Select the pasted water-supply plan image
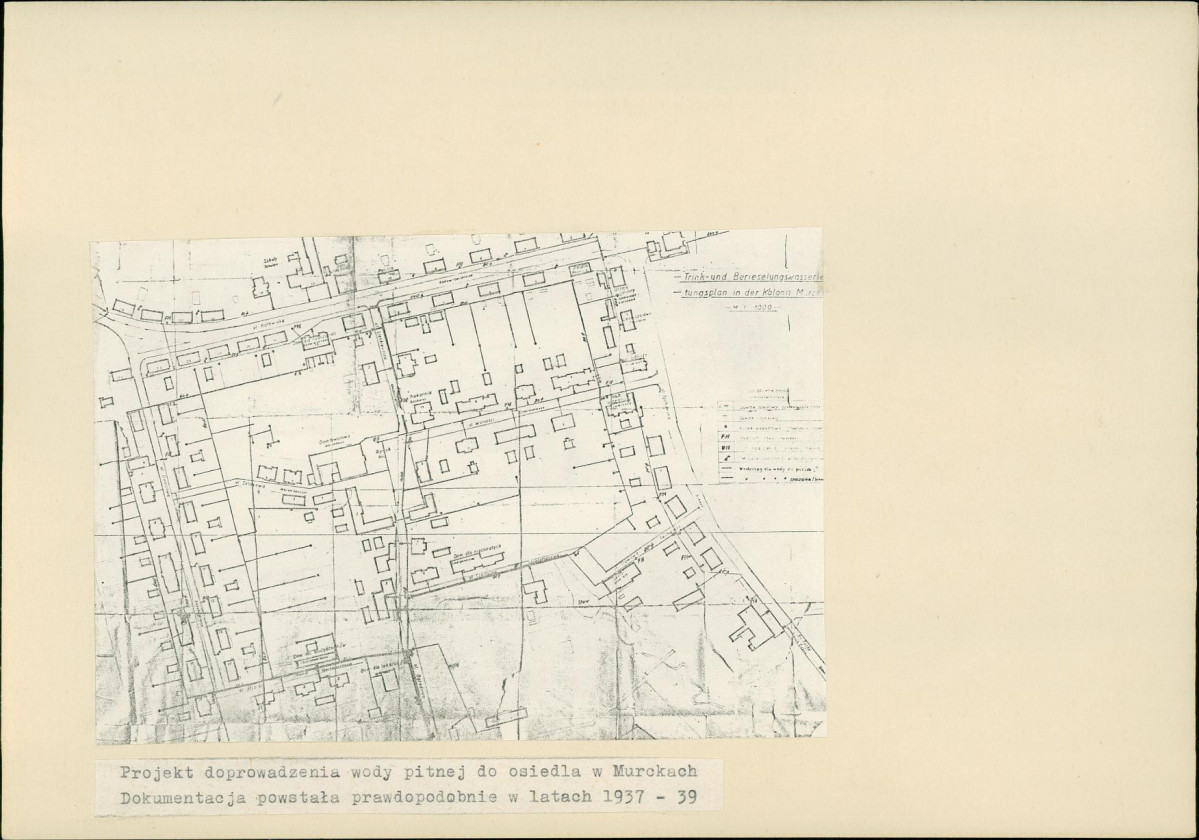The height and width of the screenshot is (840, 1199). point(459,486)
